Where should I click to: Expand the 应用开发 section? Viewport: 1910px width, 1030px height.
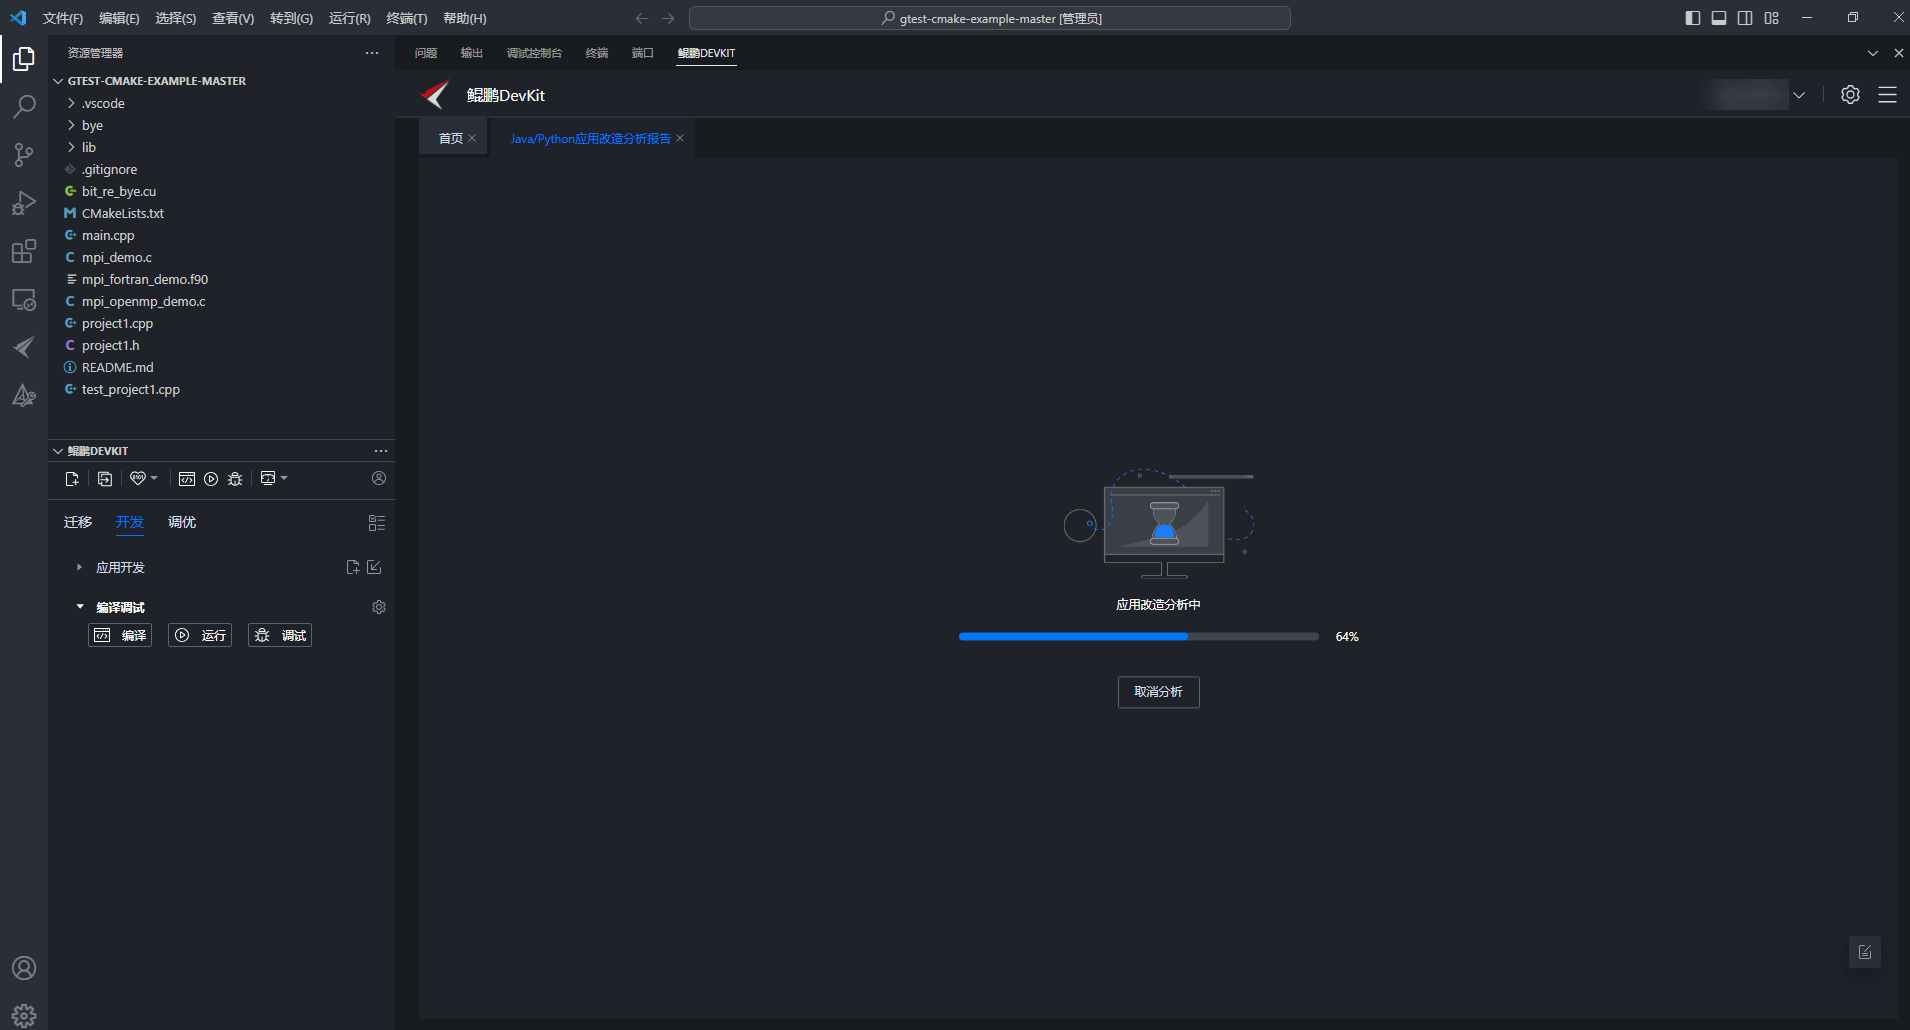coord(79,567)
